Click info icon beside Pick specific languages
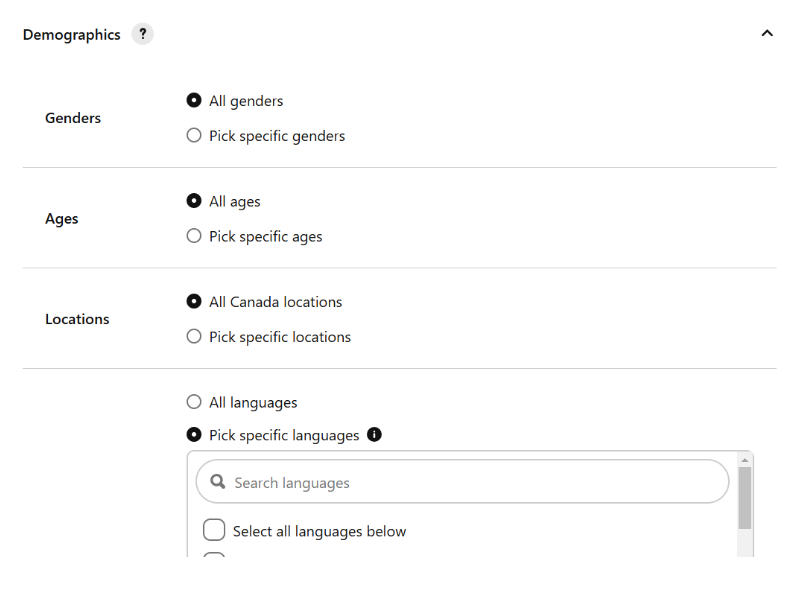The width and height of the screenshot is (791, 591). click(374, 434)
